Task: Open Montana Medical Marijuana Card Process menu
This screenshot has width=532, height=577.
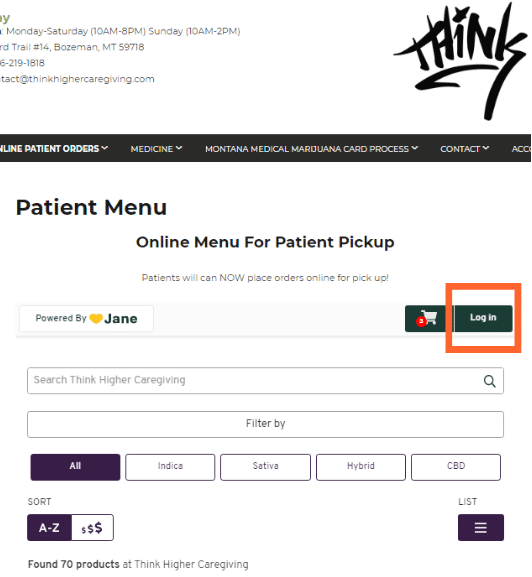Action: 311,149
